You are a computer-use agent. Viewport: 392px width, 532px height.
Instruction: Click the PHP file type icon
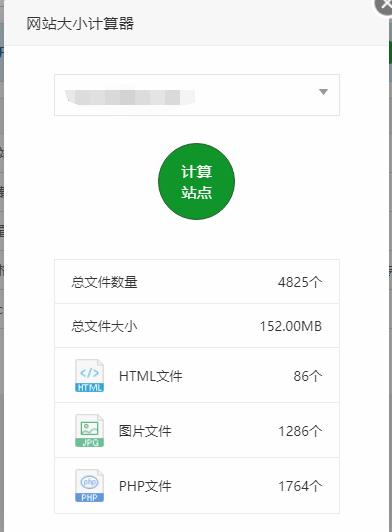click(89, 486)
